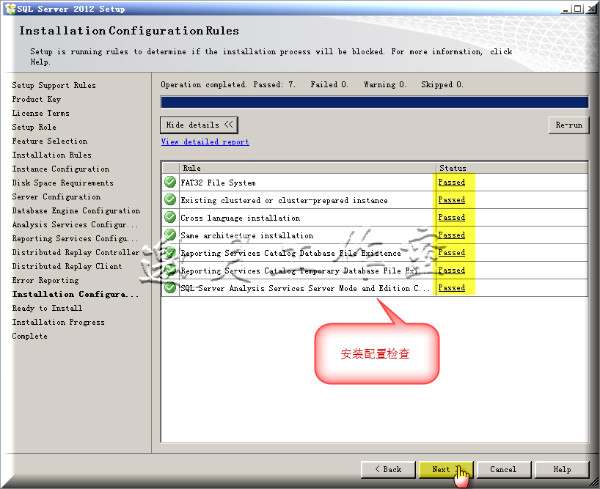The width and height of the screenshot is (600, 489).
Task: Select the Distributed Replay Client step
Action: pyautogui.click(x=67, y=266)
